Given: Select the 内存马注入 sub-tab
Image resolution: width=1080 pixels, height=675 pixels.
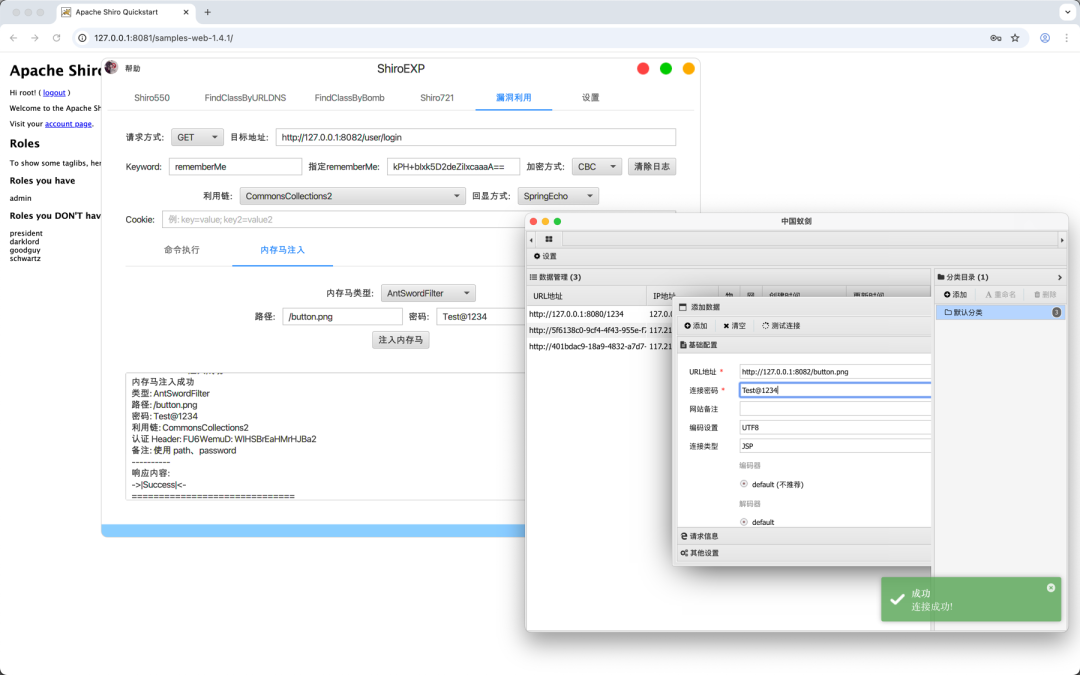Looking at the screenshot, I should pos(282,250).
